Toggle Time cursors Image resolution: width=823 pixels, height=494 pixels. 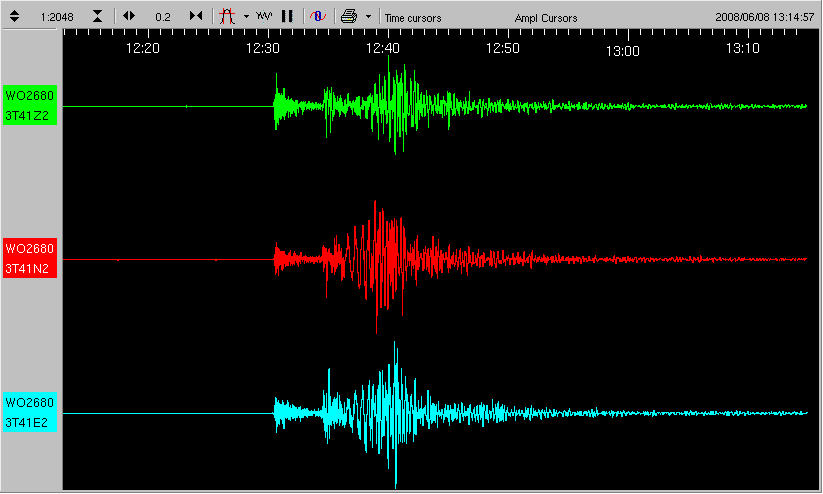point(413,18)
